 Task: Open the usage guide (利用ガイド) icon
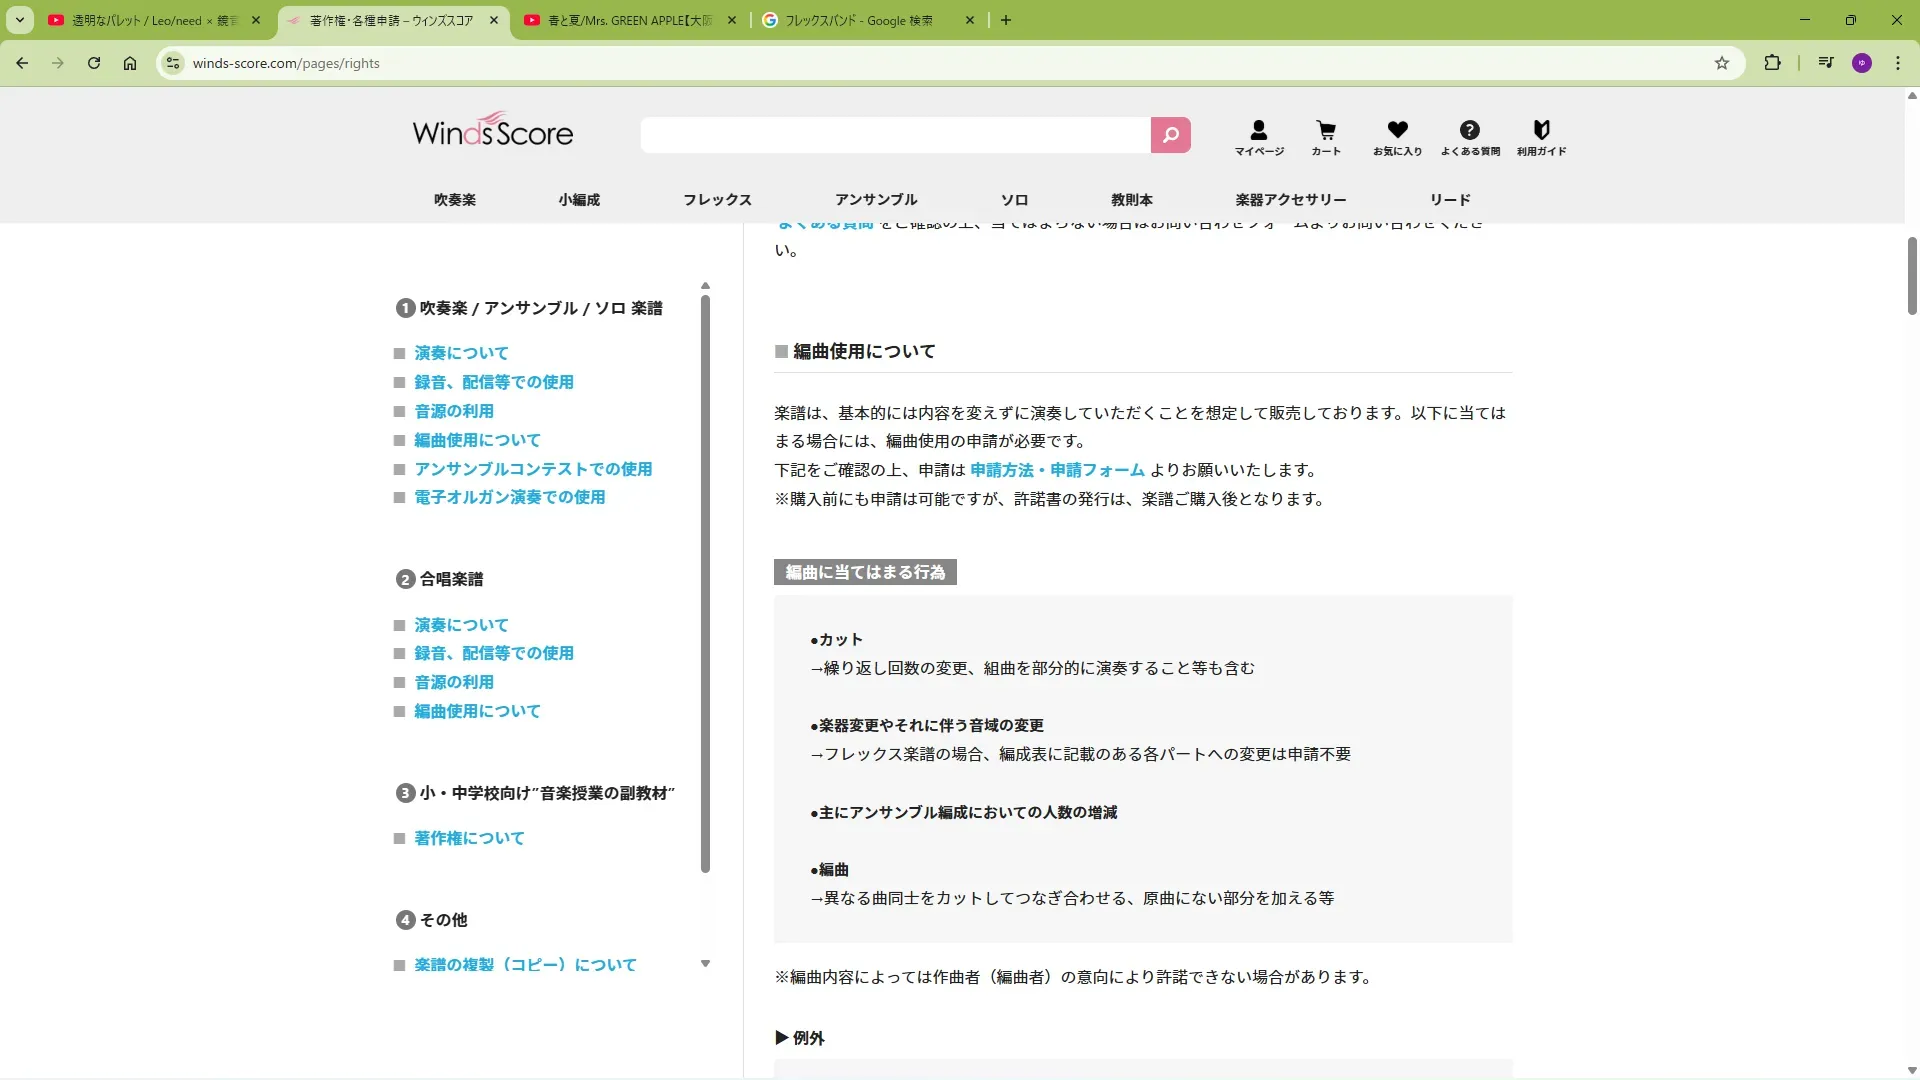point(1541,137)
